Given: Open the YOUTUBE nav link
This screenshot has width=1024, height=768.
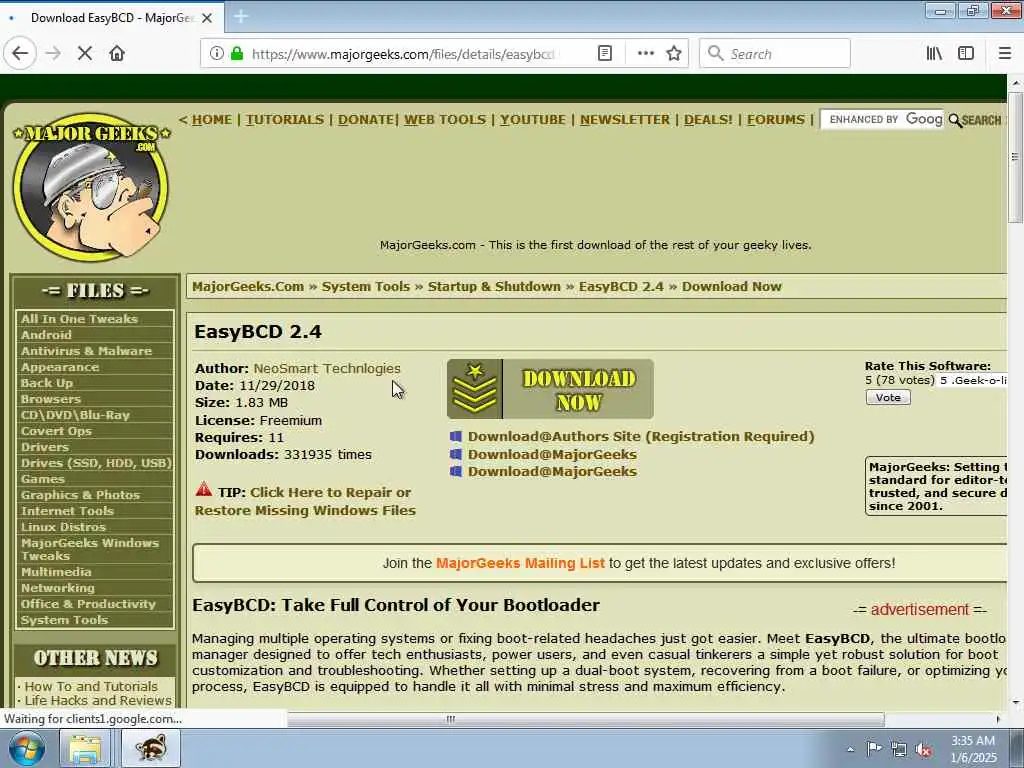Looking at the screenshot, I should click(x=533, y=120).
